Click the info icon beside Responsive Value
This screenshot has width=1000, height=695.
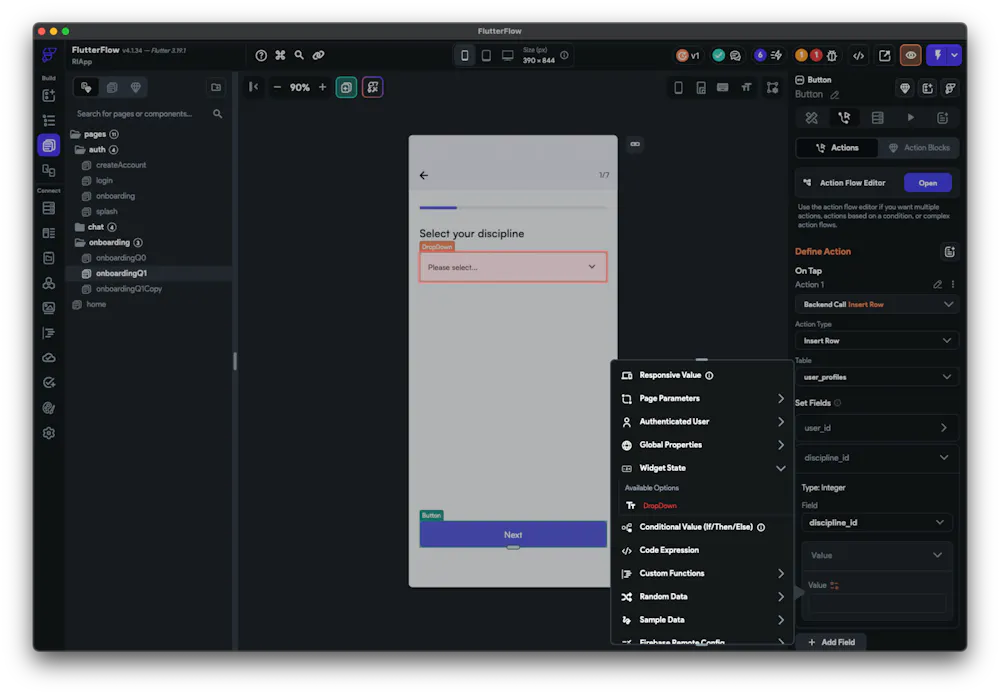[x=709, y=376]
